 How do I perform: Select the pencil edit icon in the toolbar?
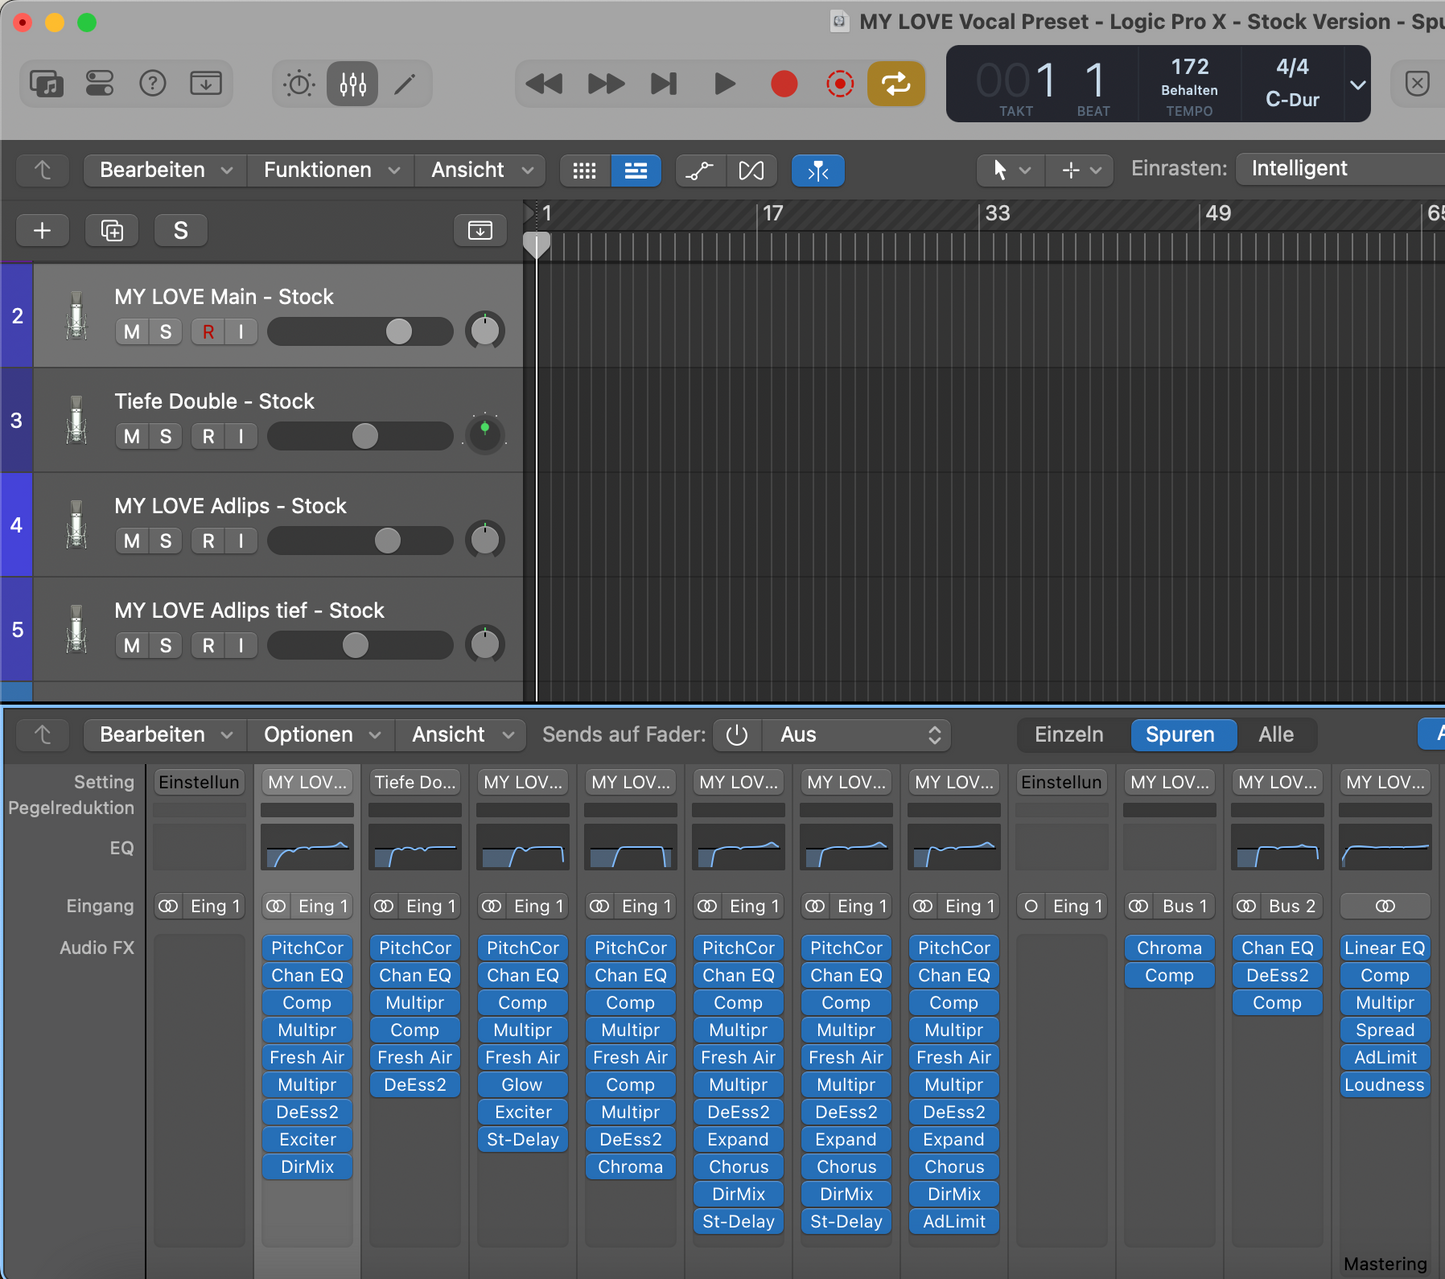tap(406, 84)
